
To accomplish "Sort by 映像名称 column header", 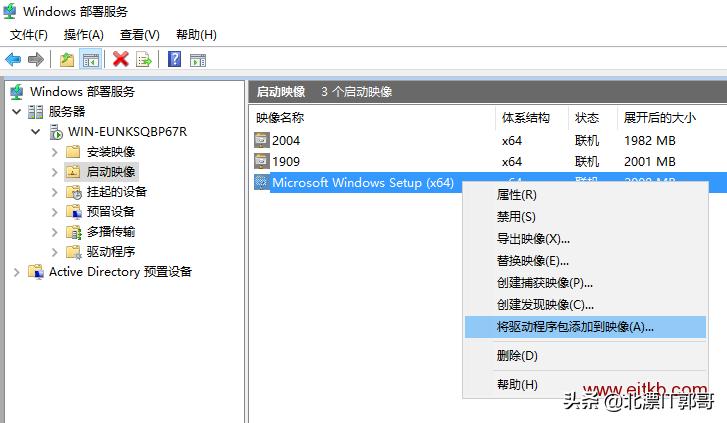I will [373, 118].
